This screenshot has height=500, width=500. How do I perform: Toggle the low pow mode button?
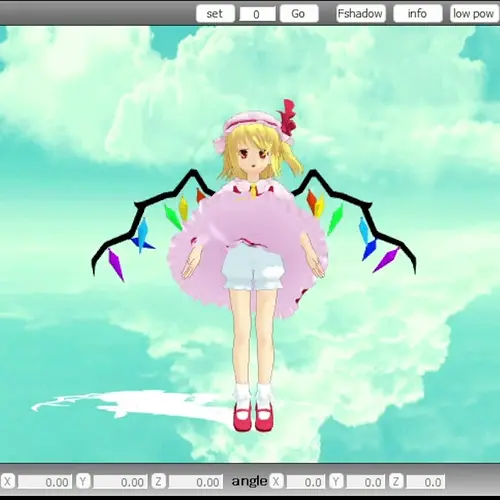click(x=474, y=14)
